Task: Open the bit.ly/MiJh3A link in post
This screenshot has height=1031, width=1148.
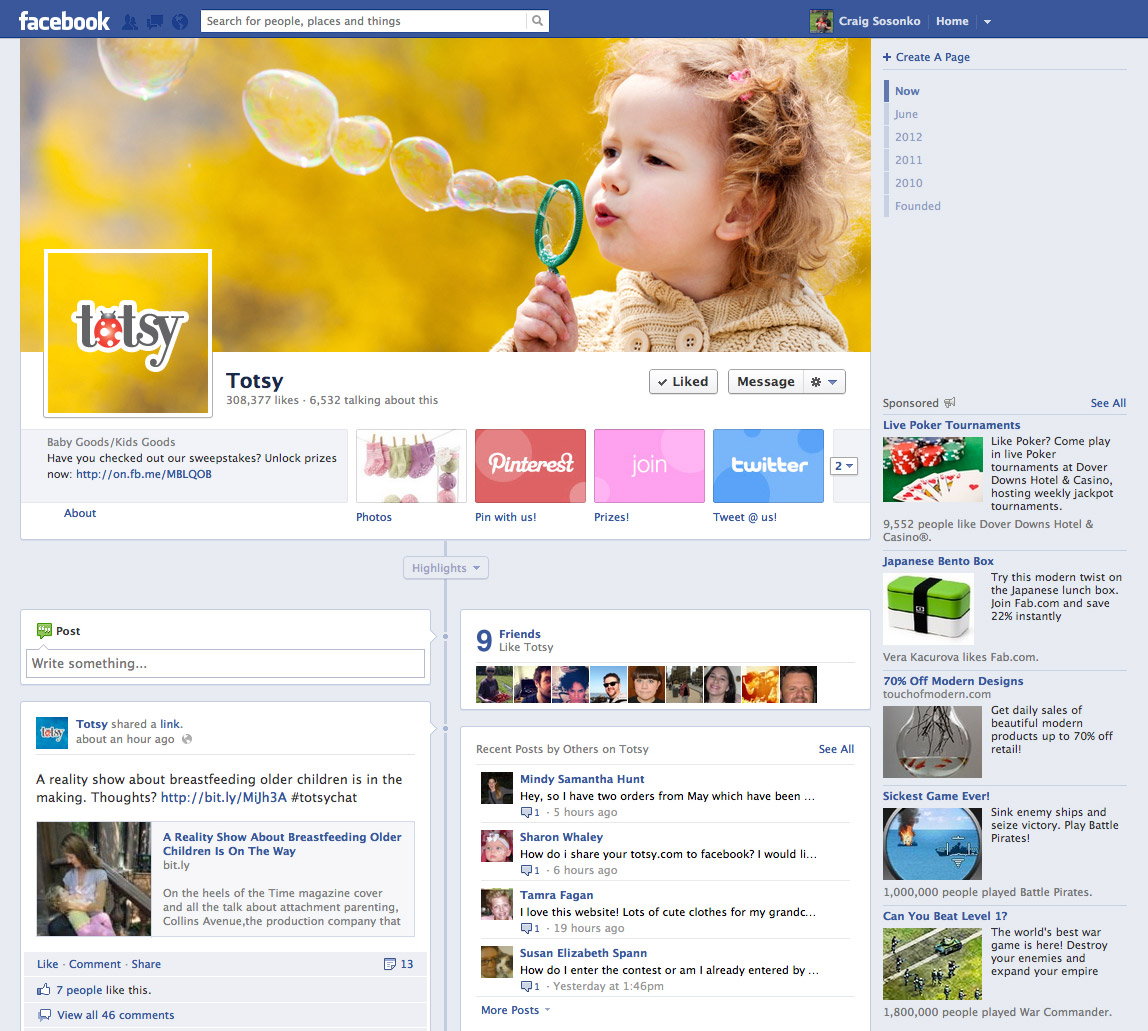Action: [x=223, y=797]
